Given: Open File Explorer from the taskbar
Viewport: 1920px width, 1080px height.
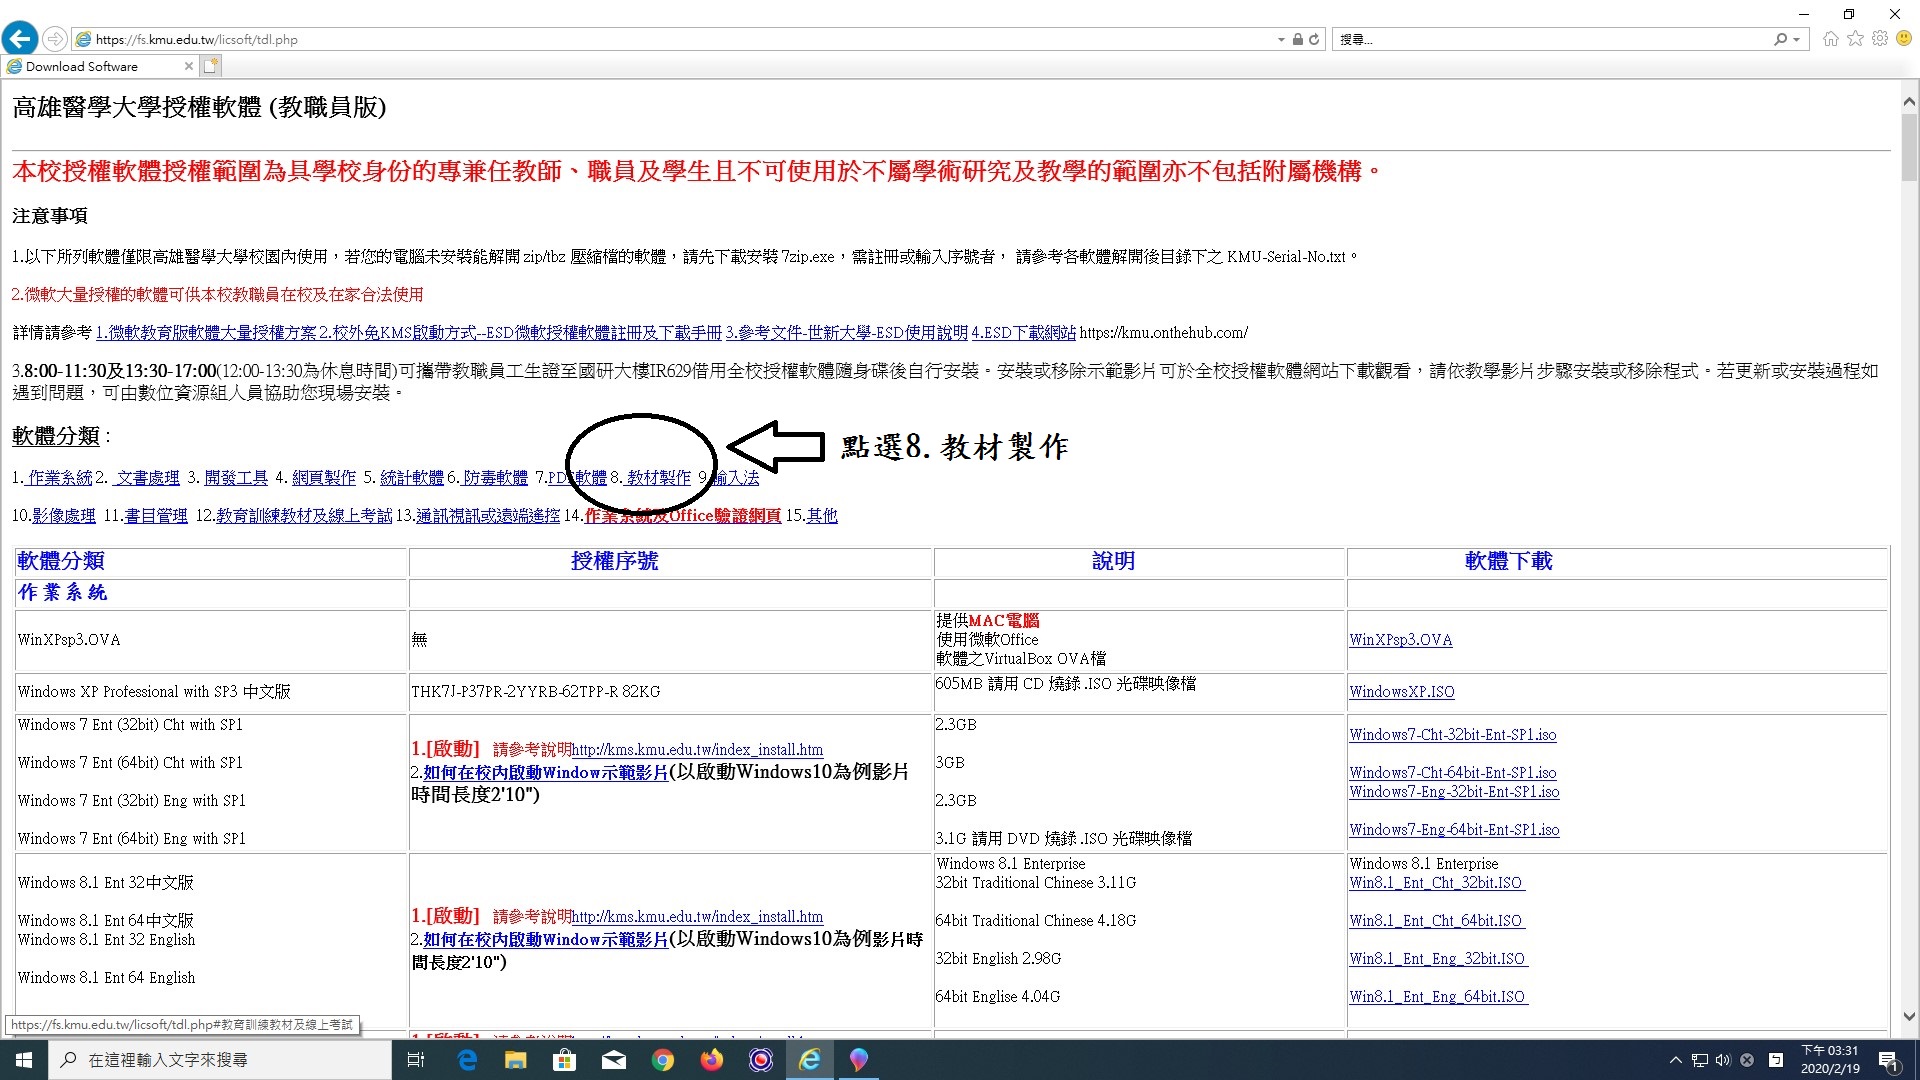Looking at the screenshot, I should pos(515,1060).
